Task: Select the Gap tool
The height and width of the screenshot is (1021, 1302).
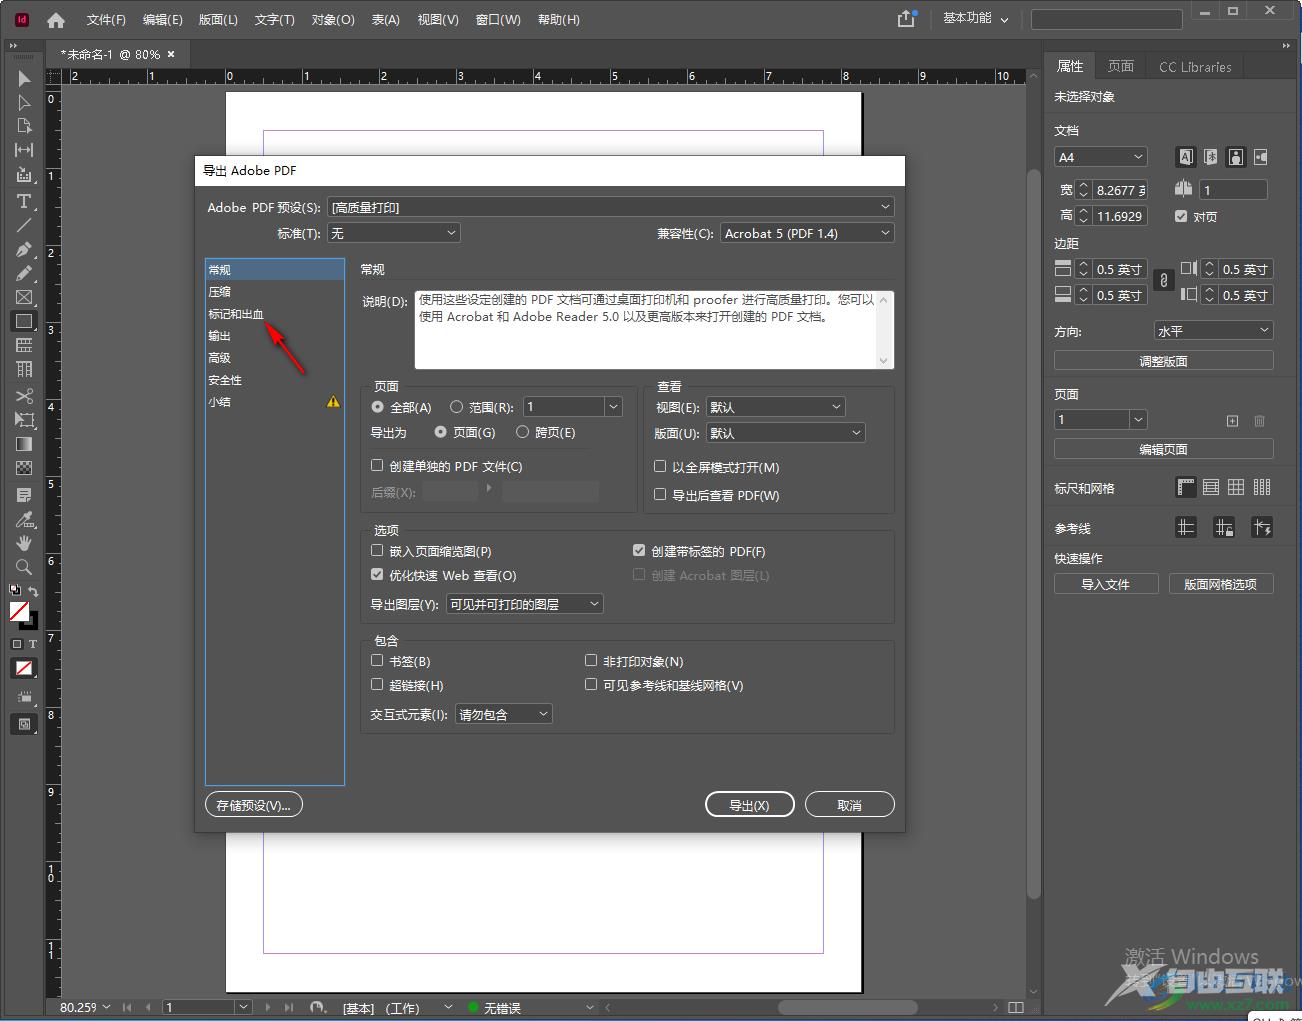Action: point(24,150)
